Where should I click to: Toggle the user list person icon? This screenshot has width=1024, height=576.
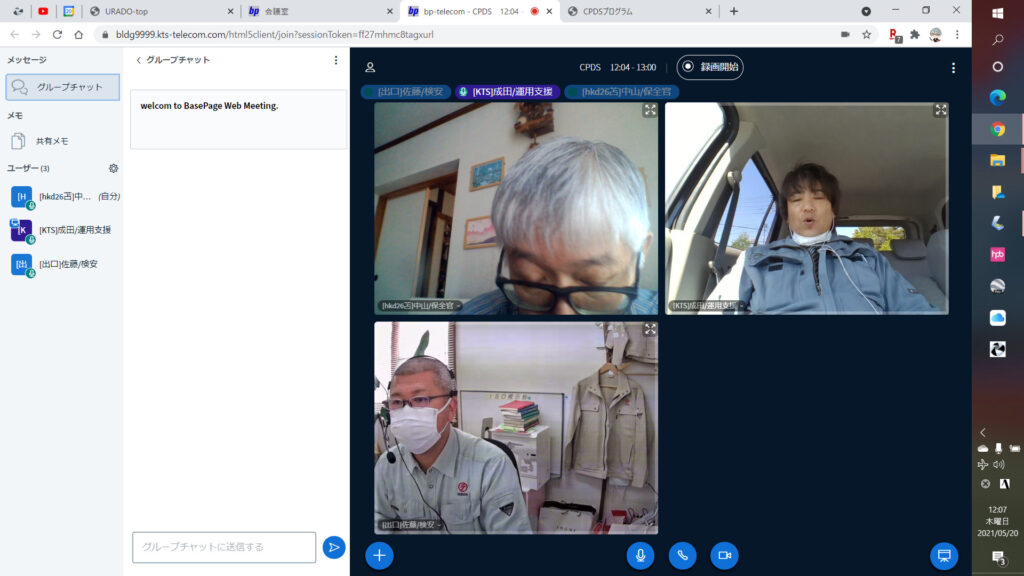(x=370, y=68)
